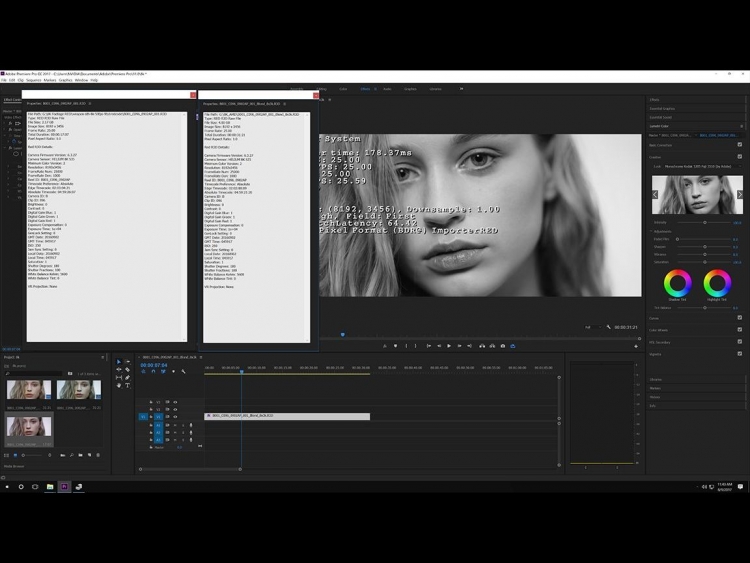
Task: Select the Hand tool
Action: coord(118,385)
